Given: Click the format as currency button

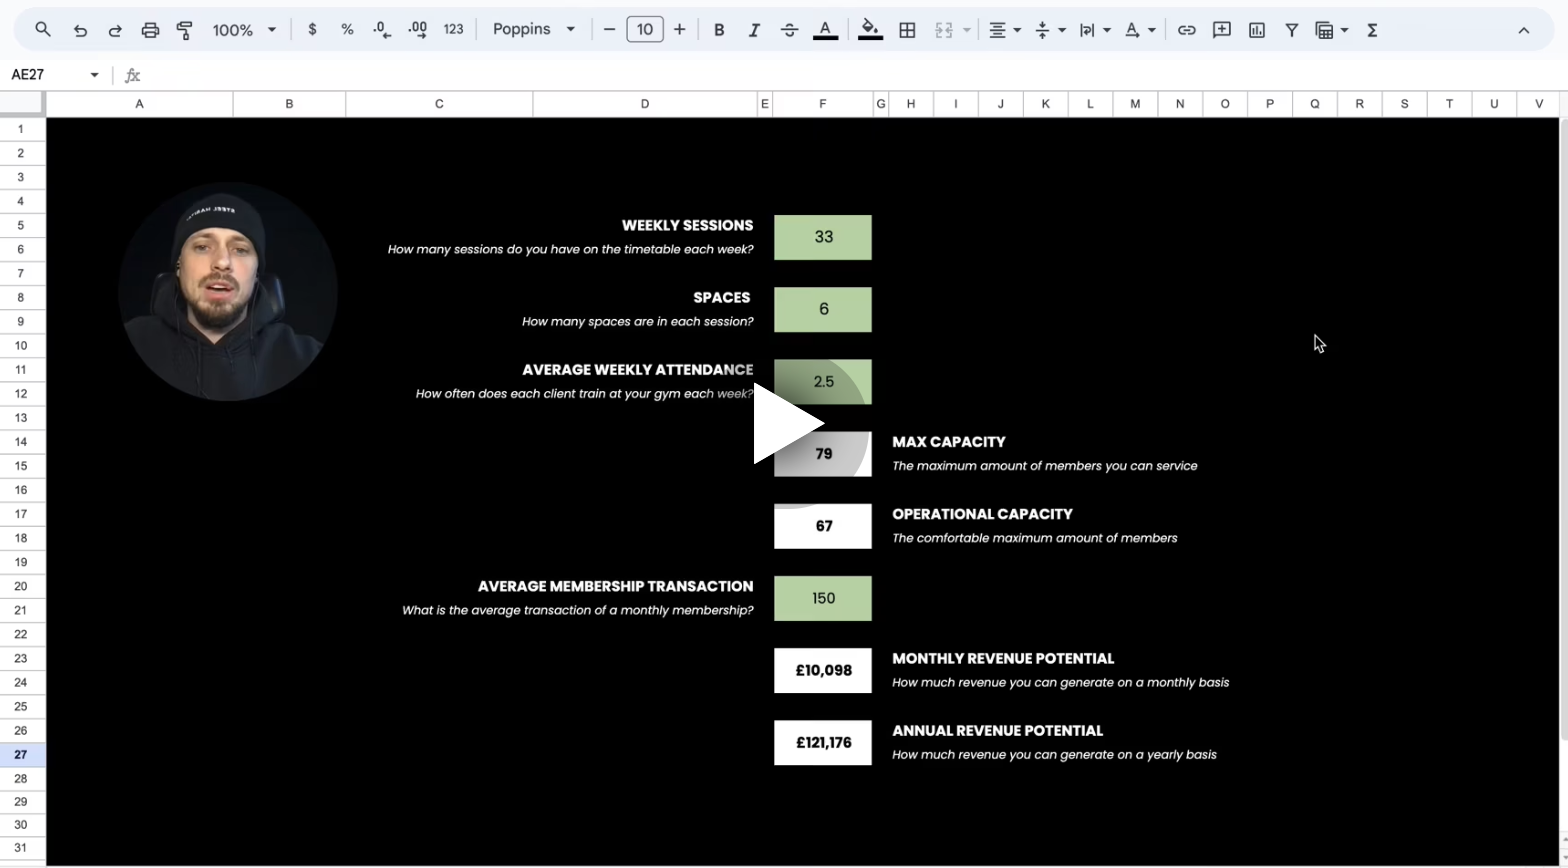Looking at the screenshot, I should [x=312, y=30].
